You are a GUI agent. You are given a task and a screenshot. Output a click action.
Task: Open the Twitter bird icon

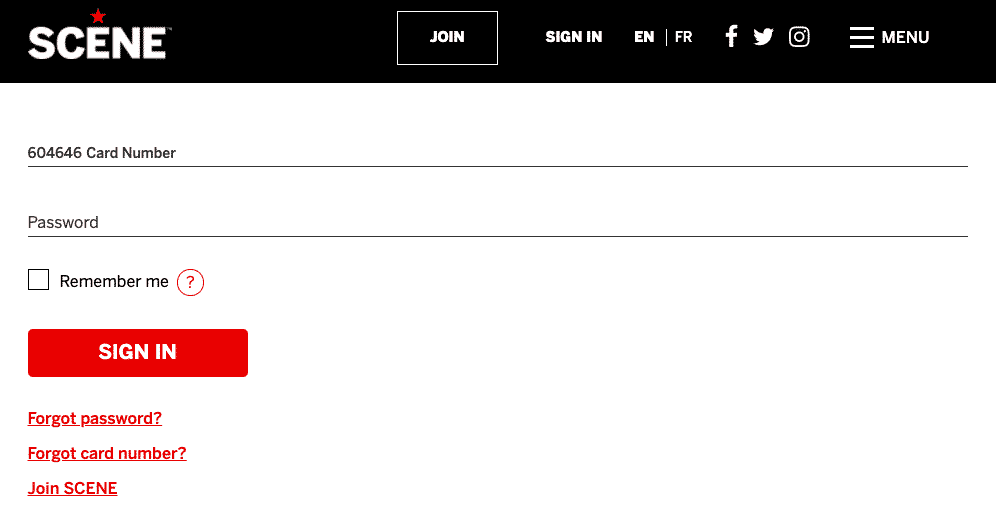coord(764,37)
